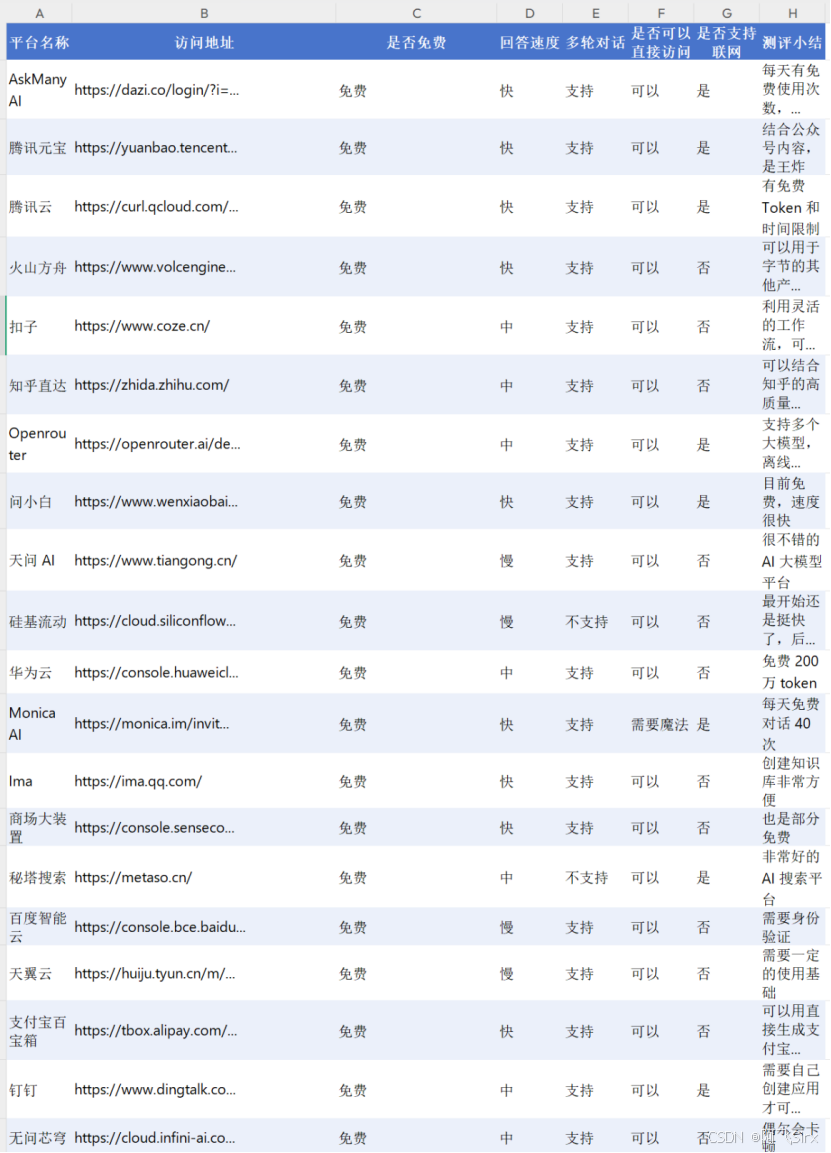831x1153 pixels.
Task: Select column B header
Action: [204, 13]
